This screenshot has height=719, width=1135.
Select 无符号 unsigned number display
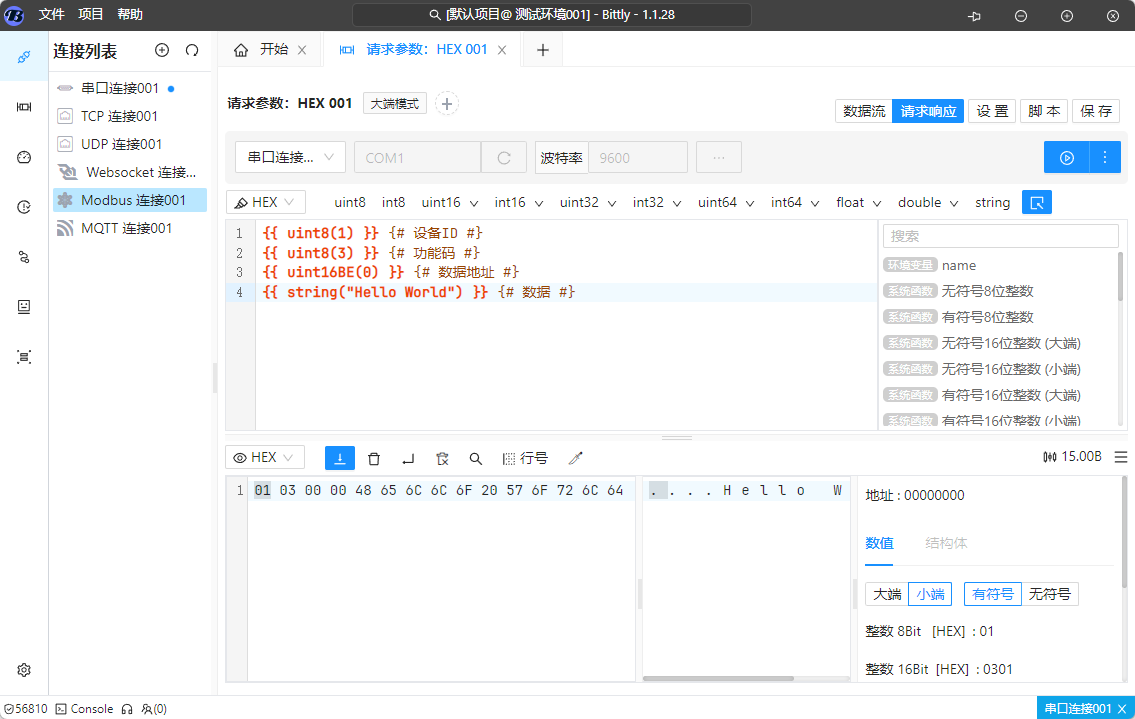tap(1049, 593)
